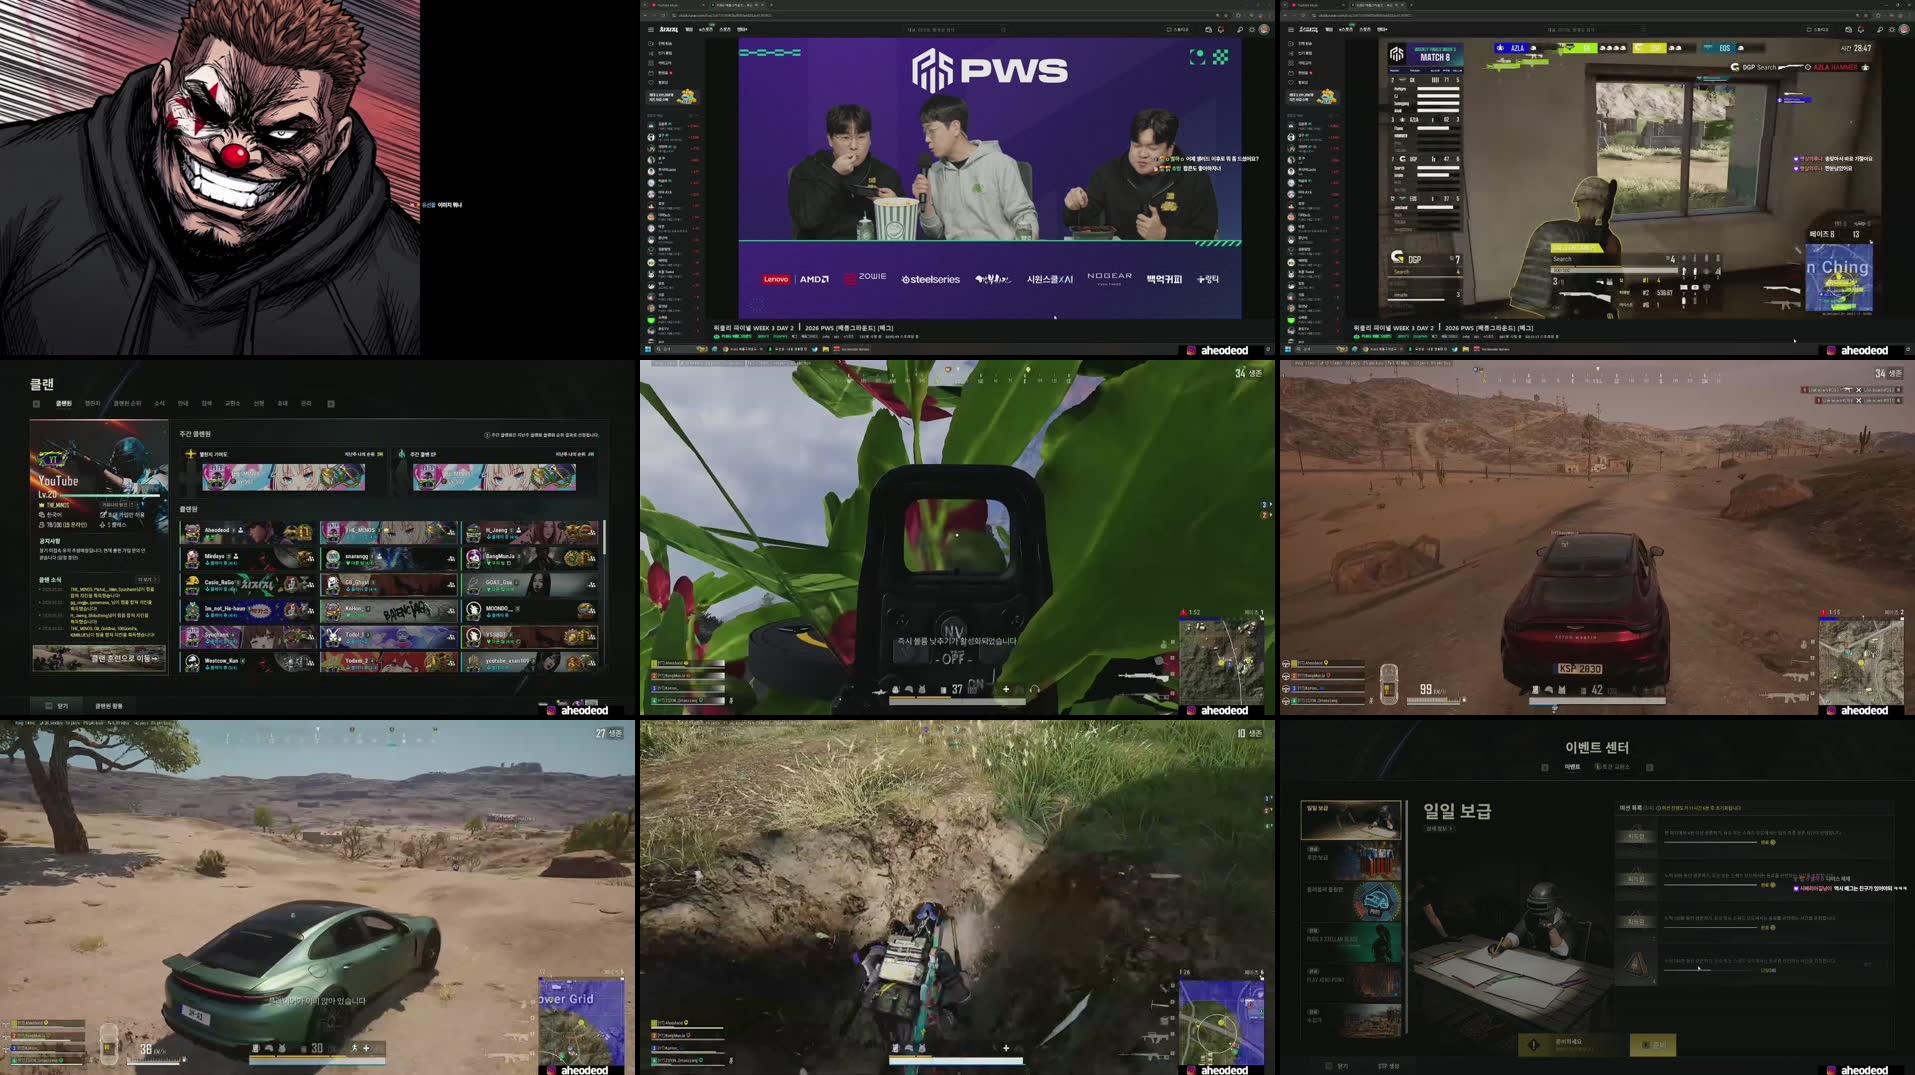Click vehicle seat icon in green car panel
The height and width of the screenshot is (1075, 1915).
[108, 1045]
